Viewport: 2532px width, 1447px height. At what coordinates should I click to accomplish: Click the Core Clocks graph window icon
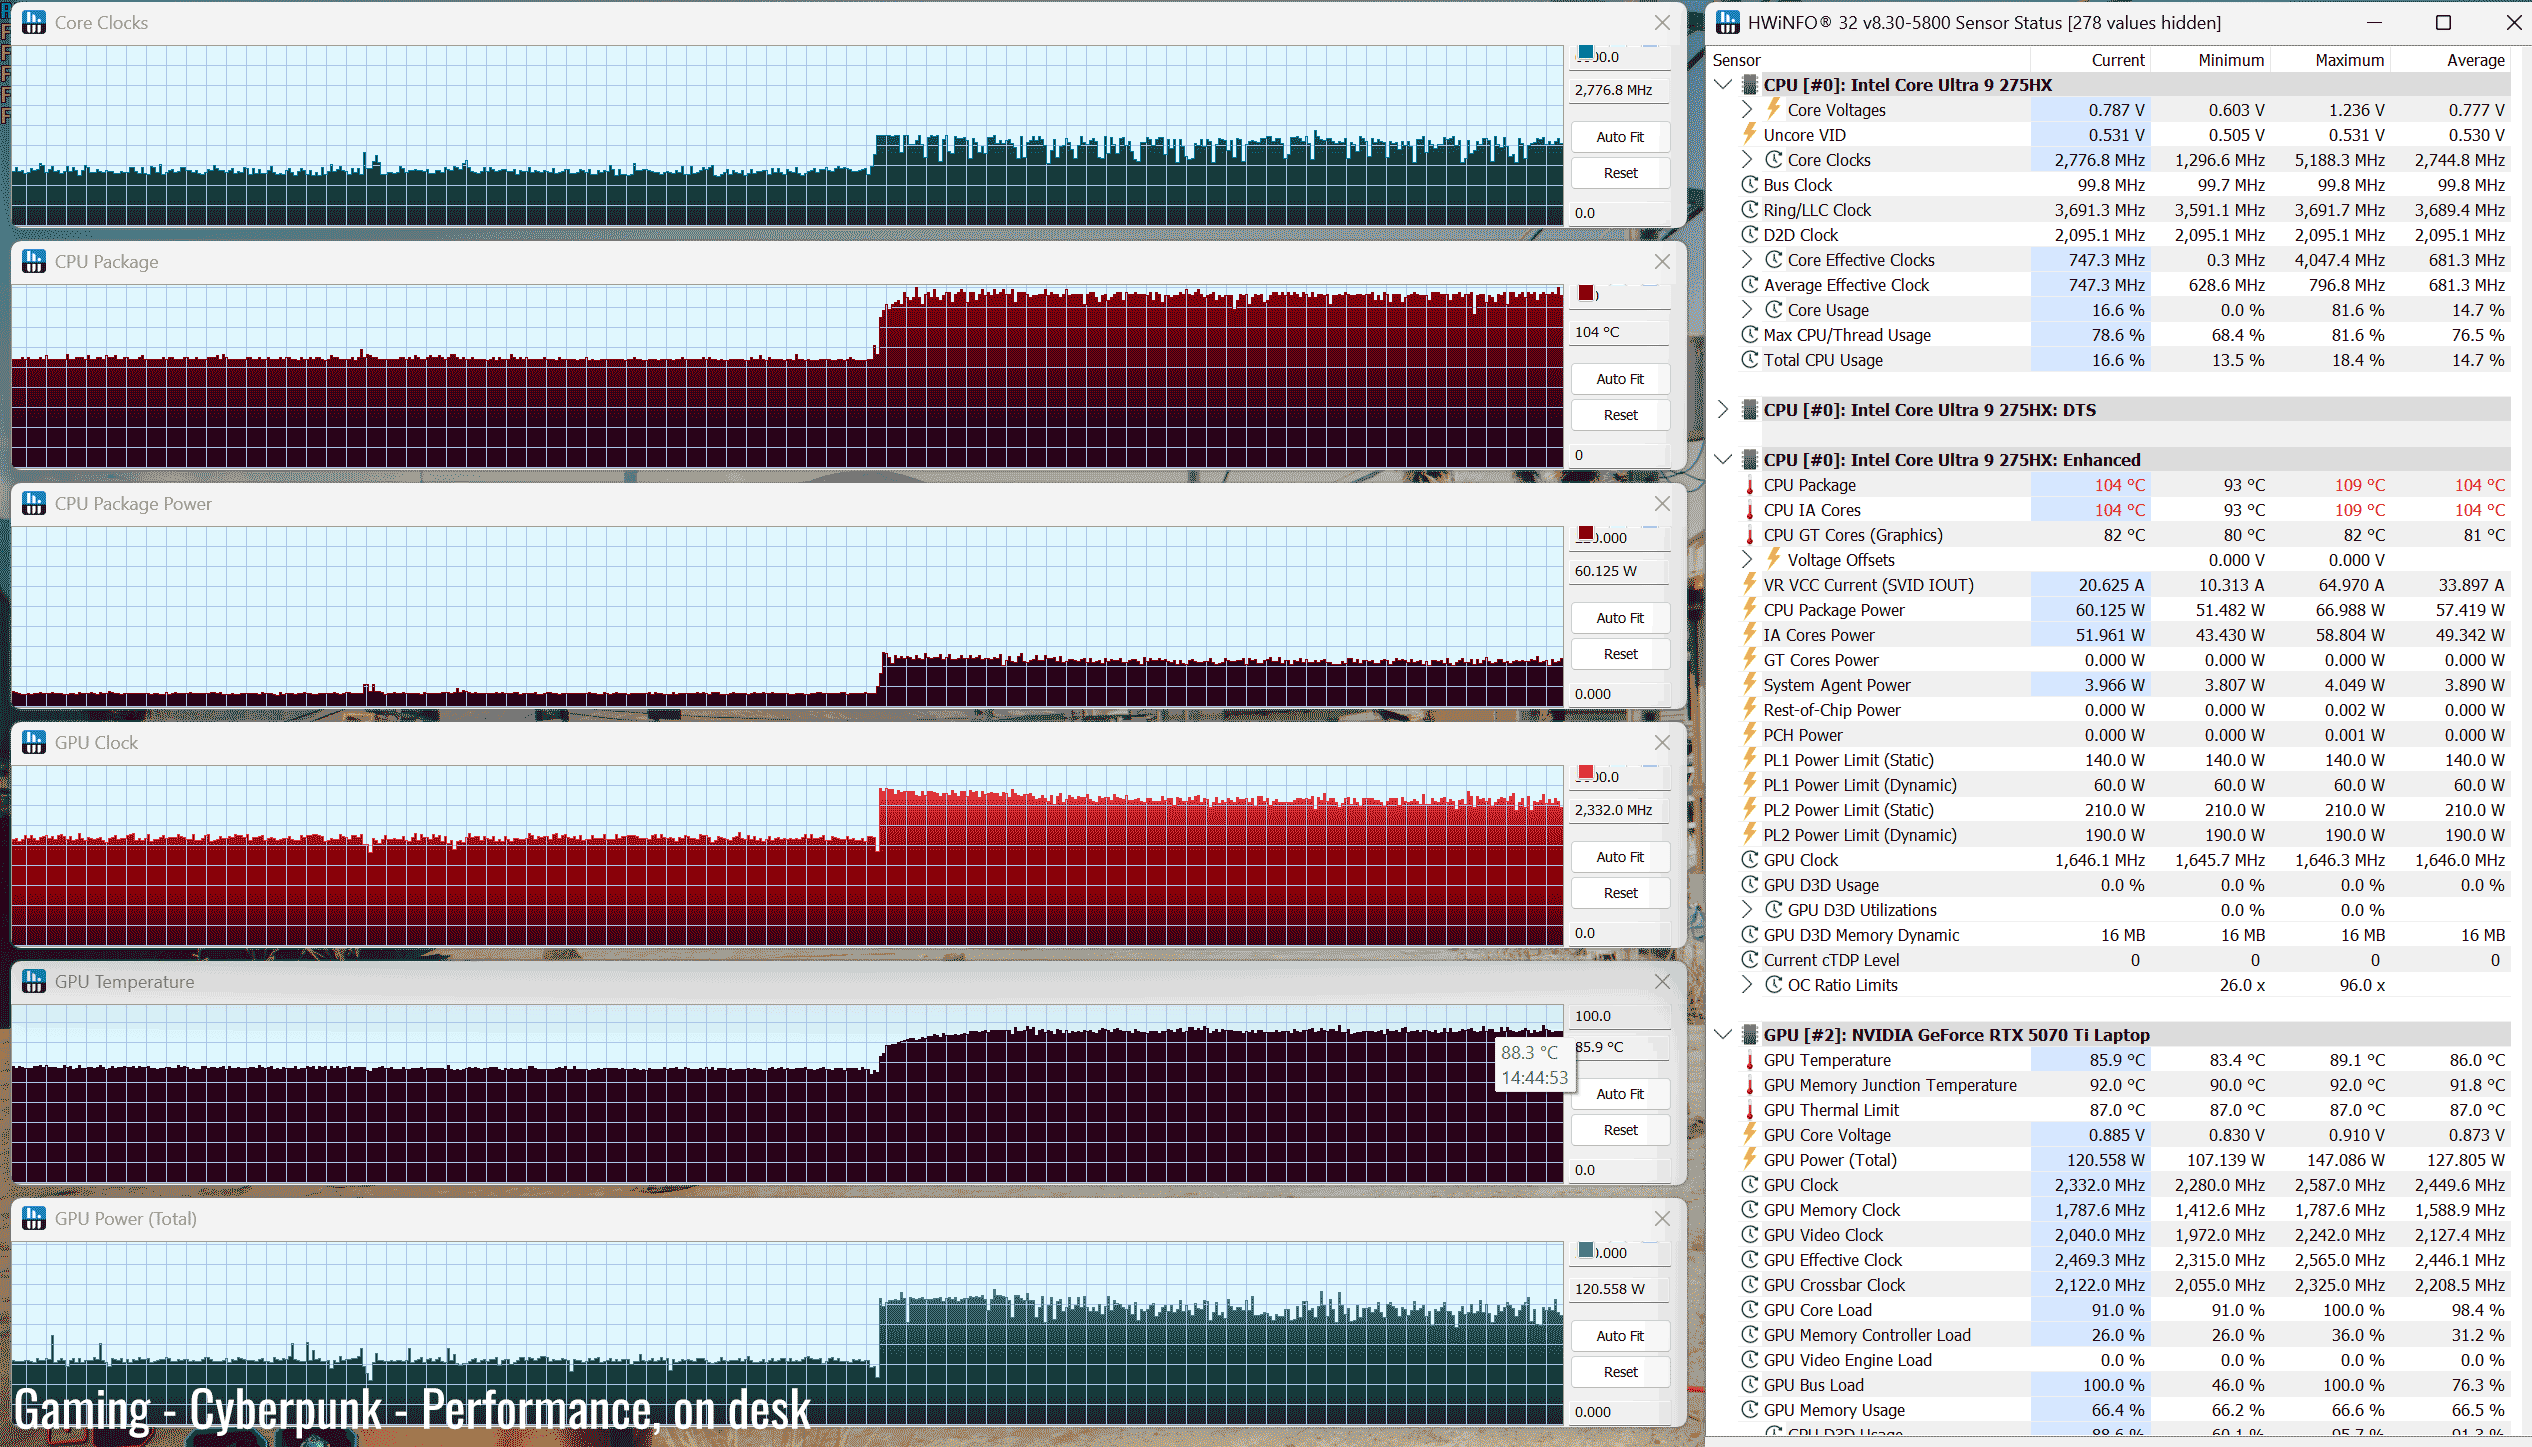(x=34, y=22)
